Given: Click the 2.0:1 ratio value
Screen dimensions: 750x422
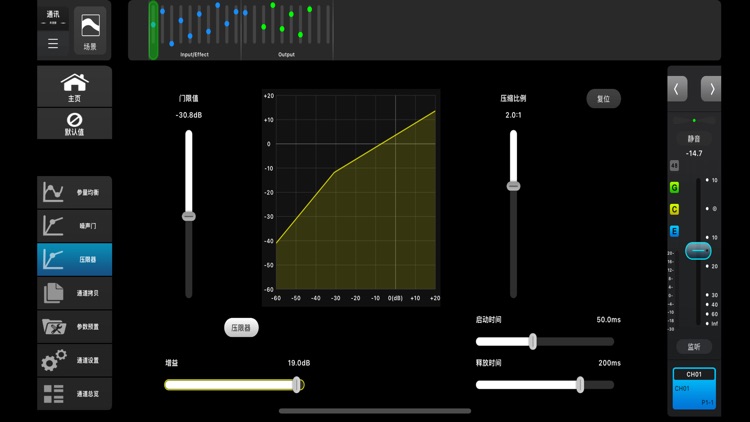Looking at the screenshot, I should pos(513,115).
